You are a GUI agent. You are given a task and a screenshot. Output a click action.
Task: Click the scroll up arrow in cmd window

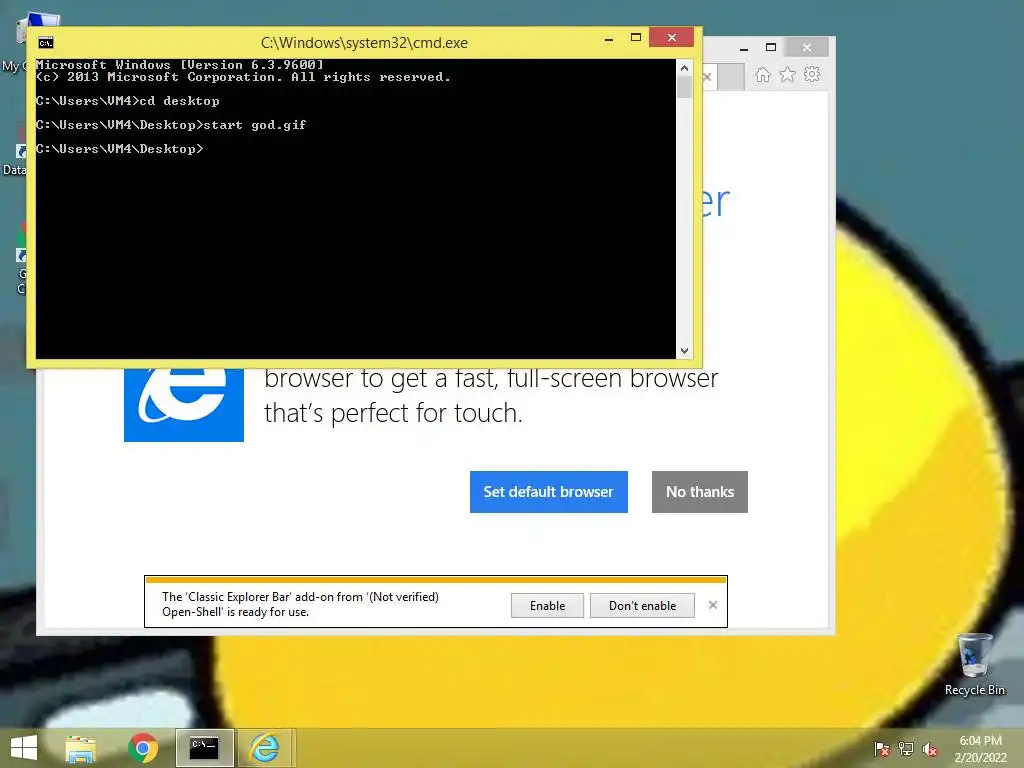[x=684, y=68]
